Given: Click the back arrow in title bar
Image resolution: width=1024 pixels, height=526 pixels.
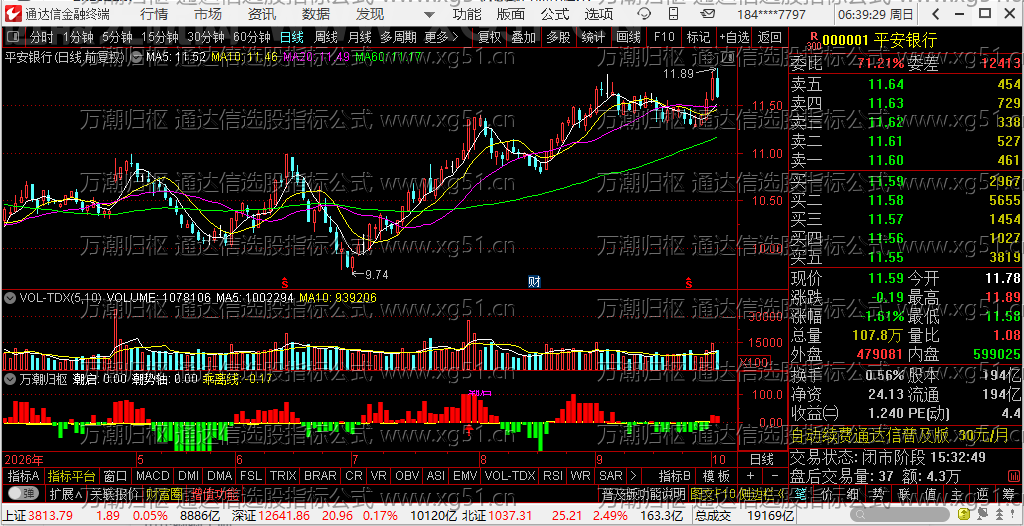Looking at the screenshot, I should tap(936, 14).
